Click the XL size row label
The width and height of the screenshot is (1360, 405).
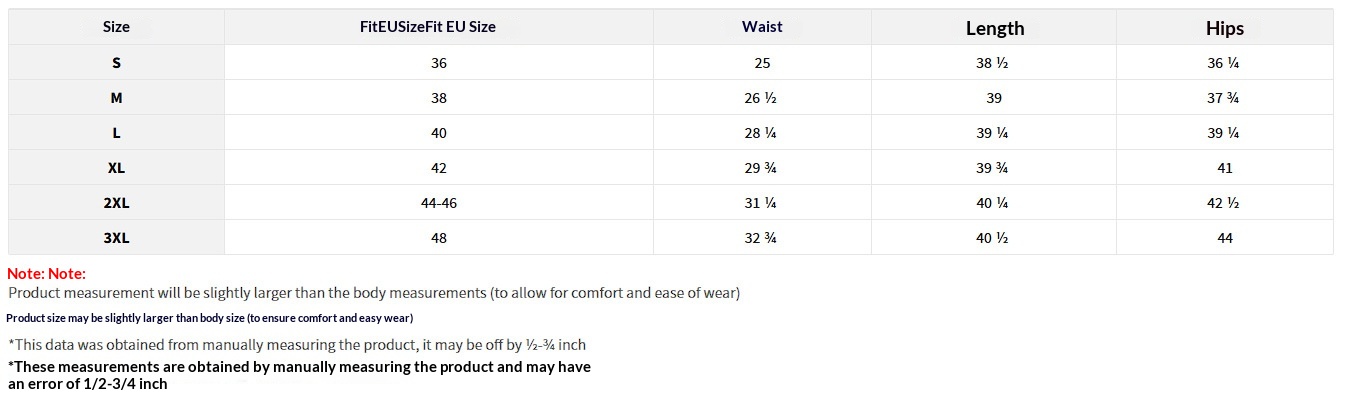[x=116, y=168]
